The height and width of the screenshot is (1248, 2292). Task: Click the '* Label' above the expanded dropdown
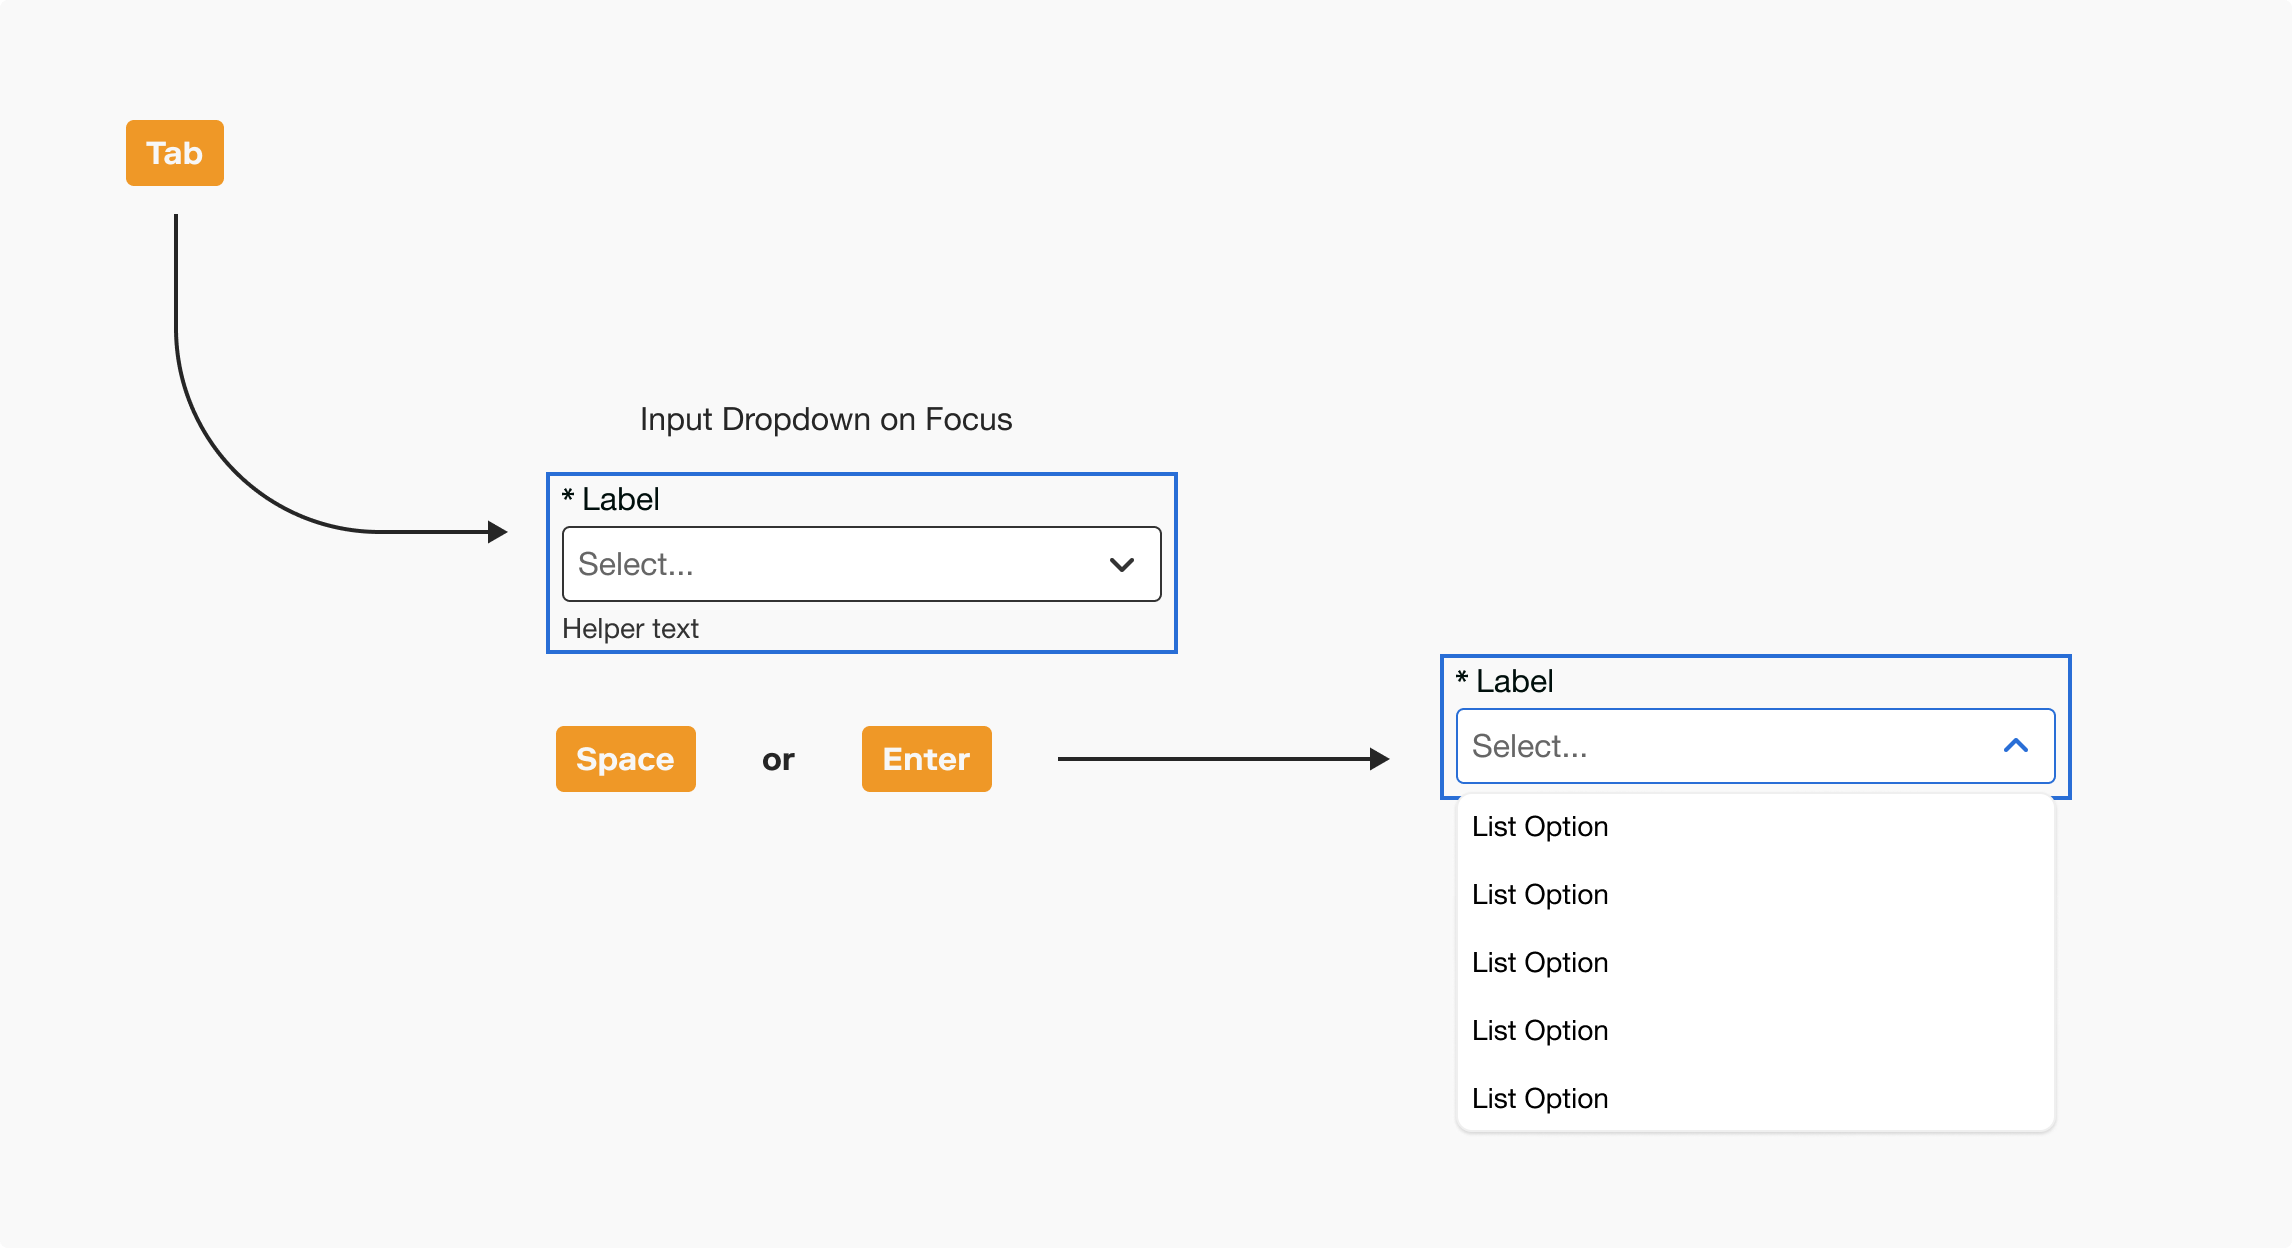[x=1505, y=681]
